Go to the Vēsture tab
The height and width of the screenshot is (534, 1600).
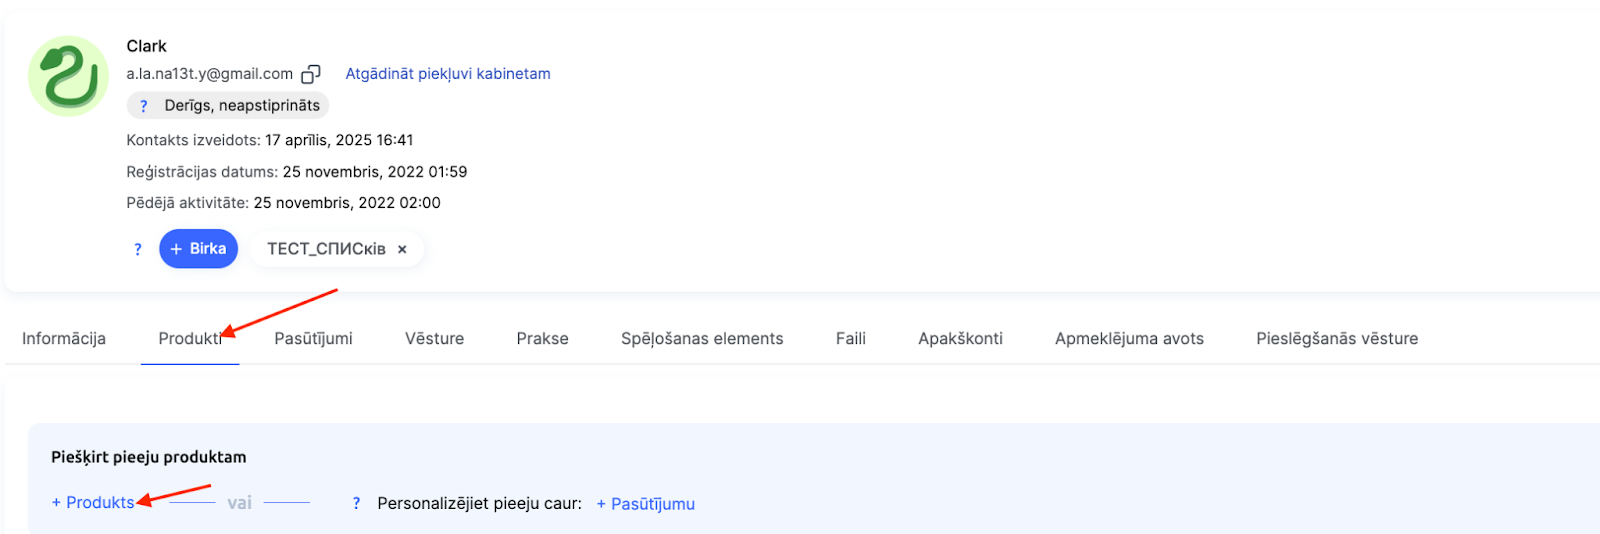(x=434, y=339)
